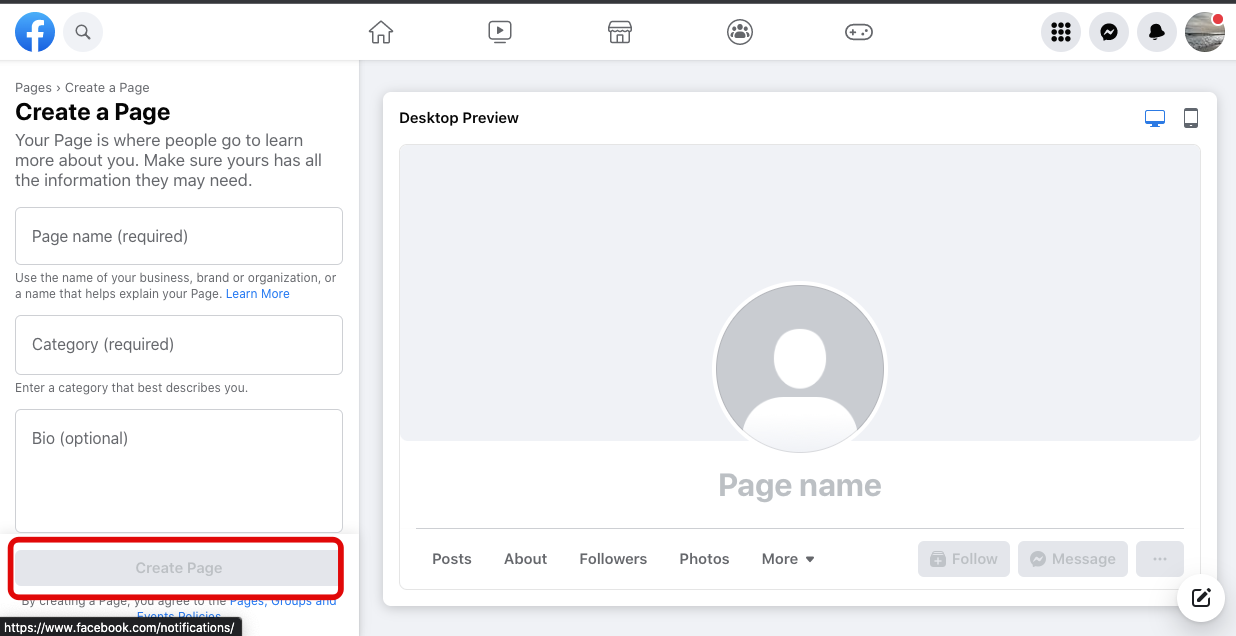Image resolution: width=1236 pixels, height=636 pixels.
Task: Open the three-dot options button in preview
Action: (x=1160, y=559)
